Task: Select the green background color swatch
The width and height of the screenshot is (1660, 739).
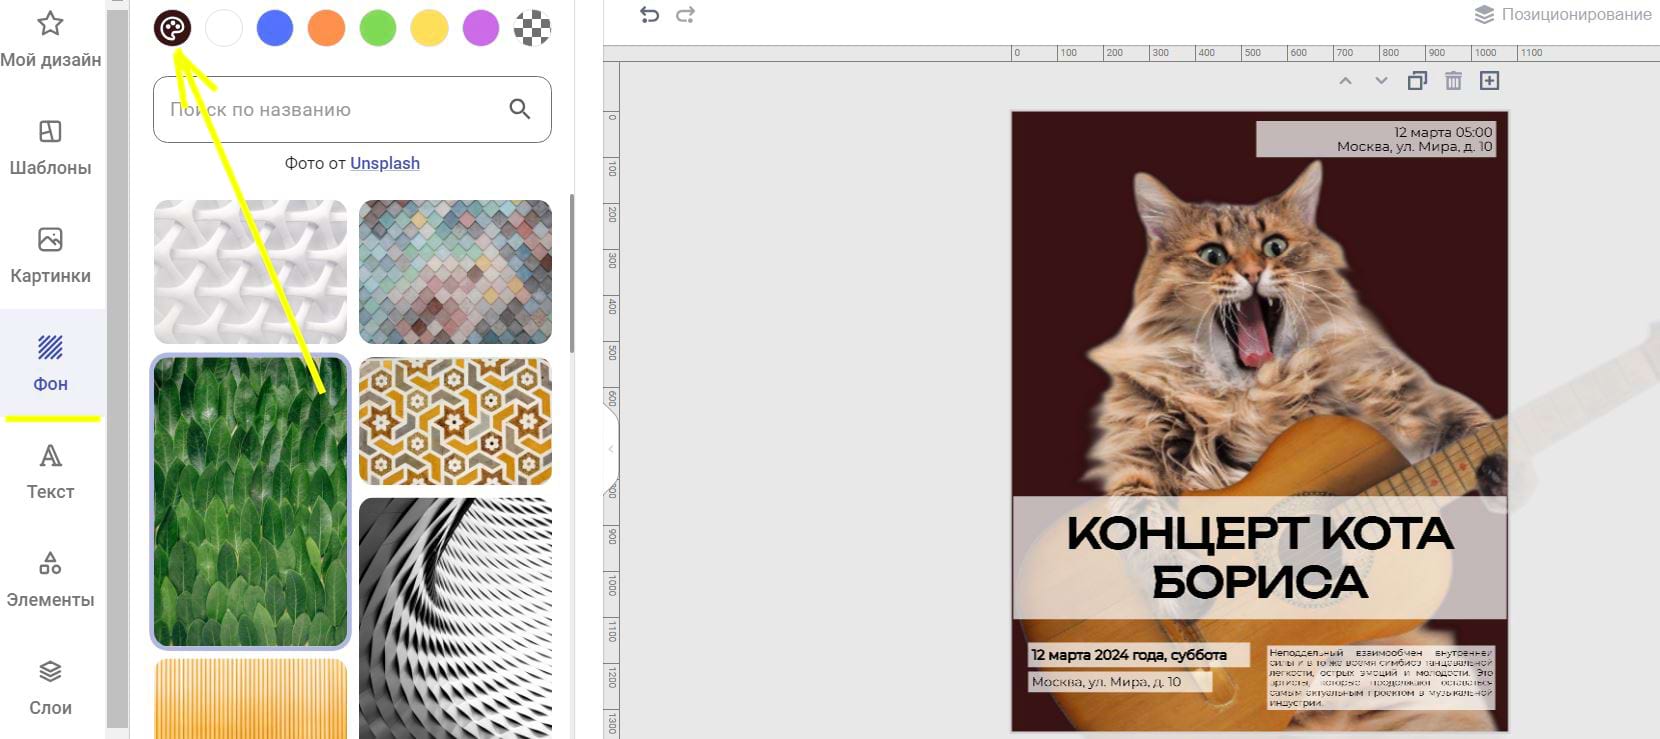Action: [378, 28]
